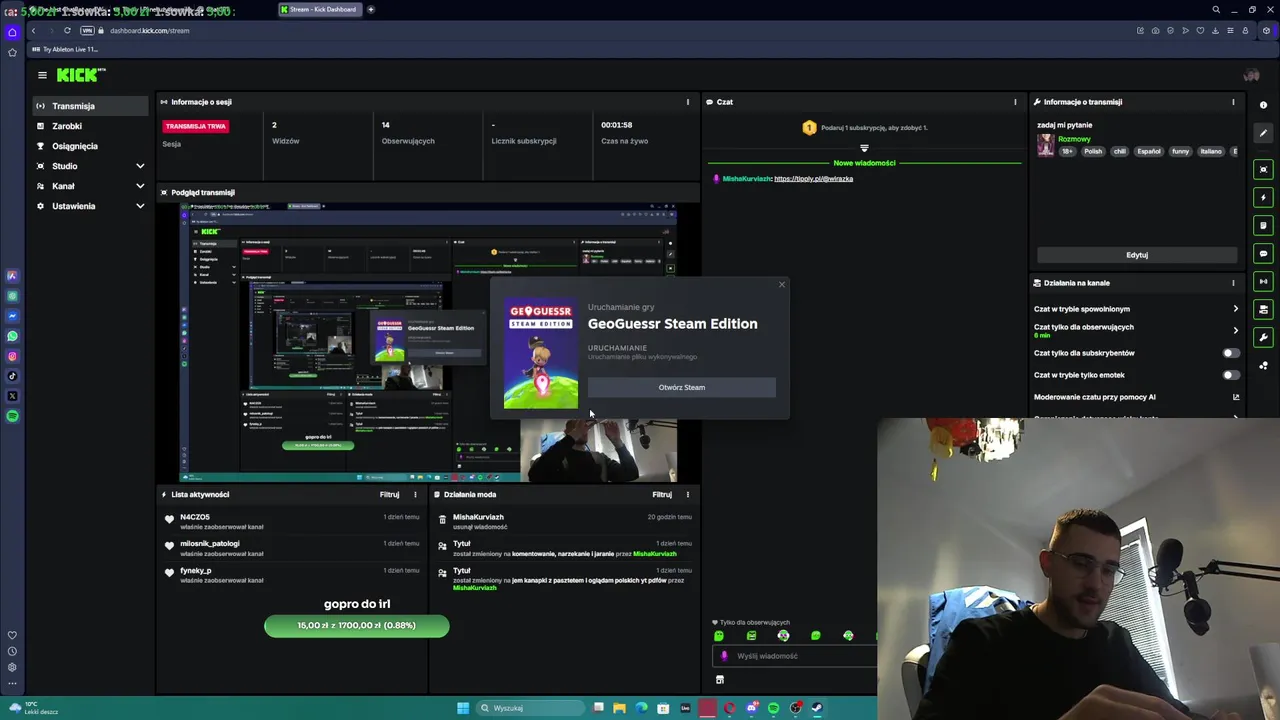The width and height of the screenshot is (1280, 720).
Task: Open TikTok in the Opera sidebar
Action: tap(12, 376)
